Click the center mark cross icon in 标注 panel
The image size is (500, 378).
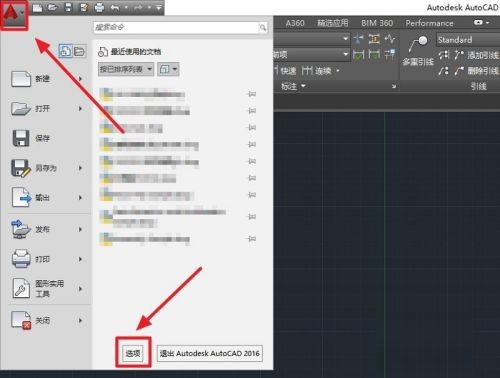point(359,39)
